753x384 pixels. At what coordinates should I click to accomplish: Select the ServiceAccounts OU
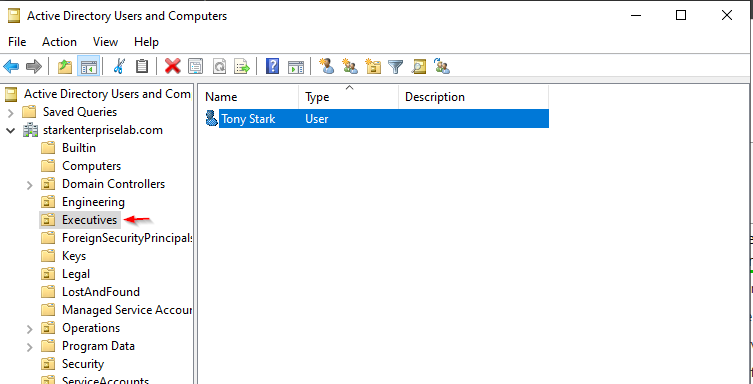[x=105, y=381]
